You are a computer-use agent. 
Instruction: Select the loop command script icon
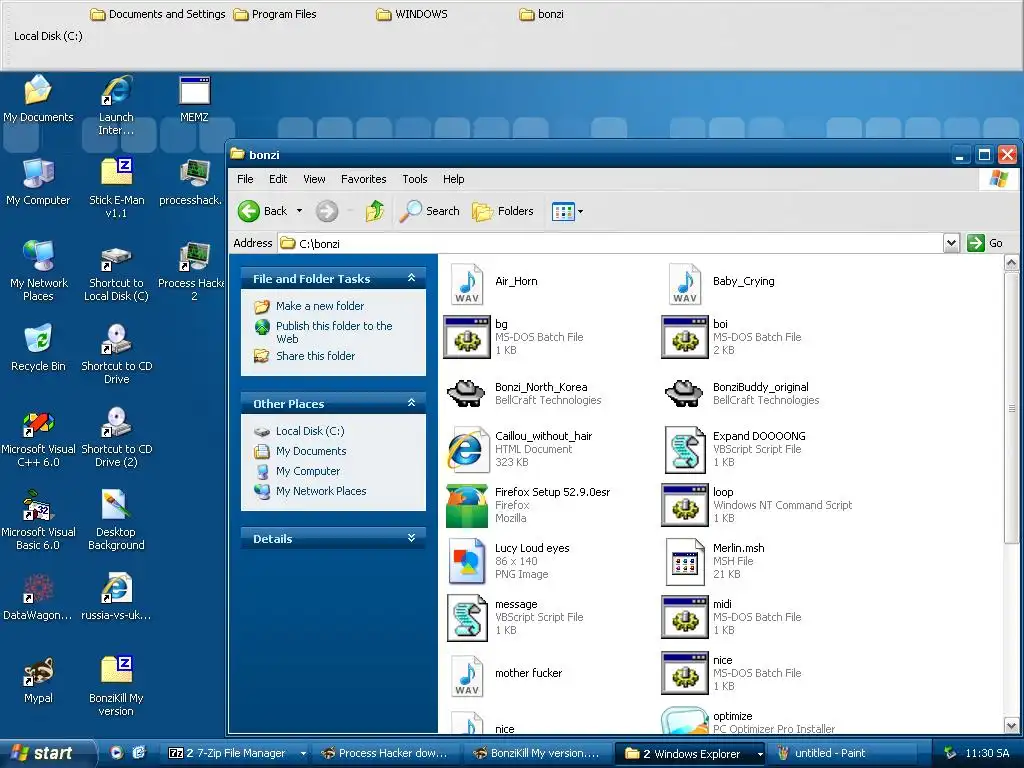(x=685, y=505)
